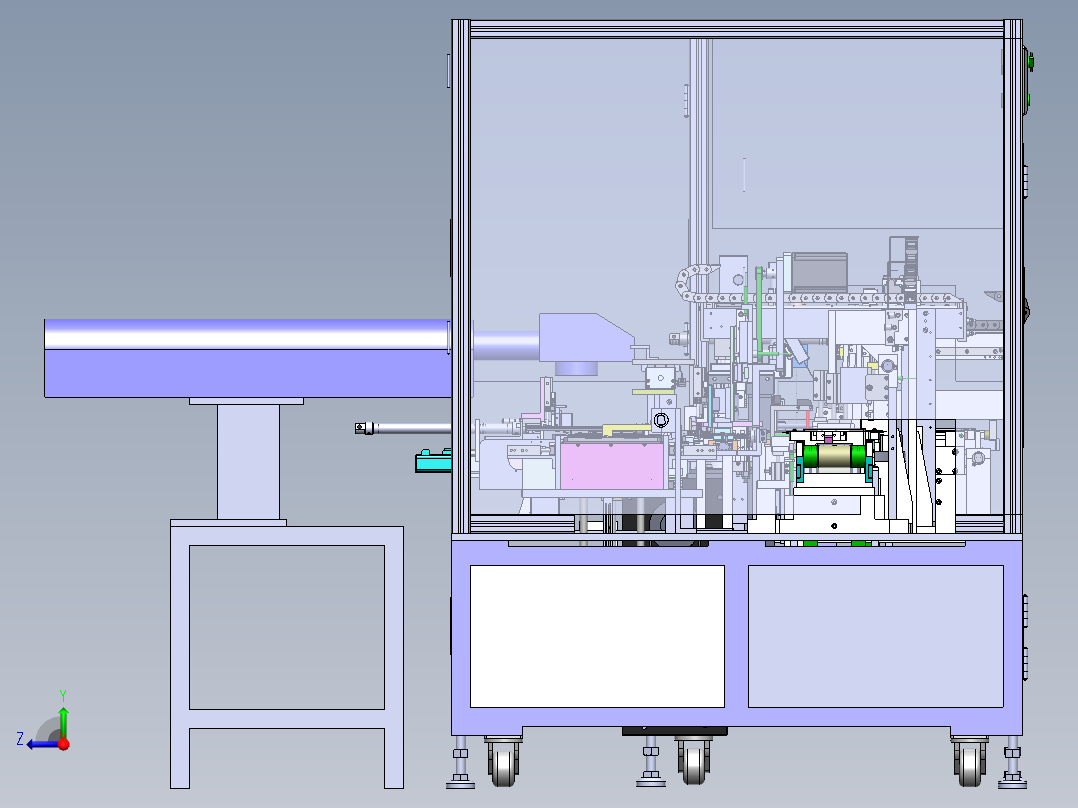Select the gray stepper motor block
Screen dimensions: 1078x808
820,271
